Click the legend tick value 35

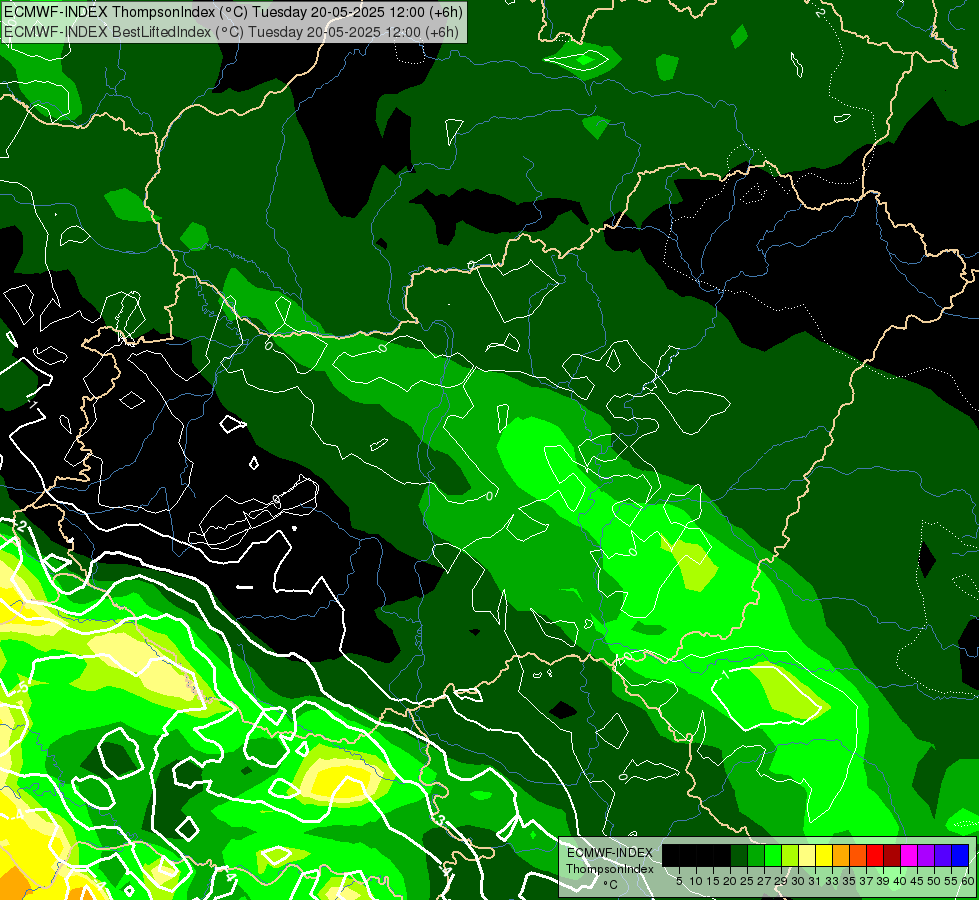(x=849, y=881)
